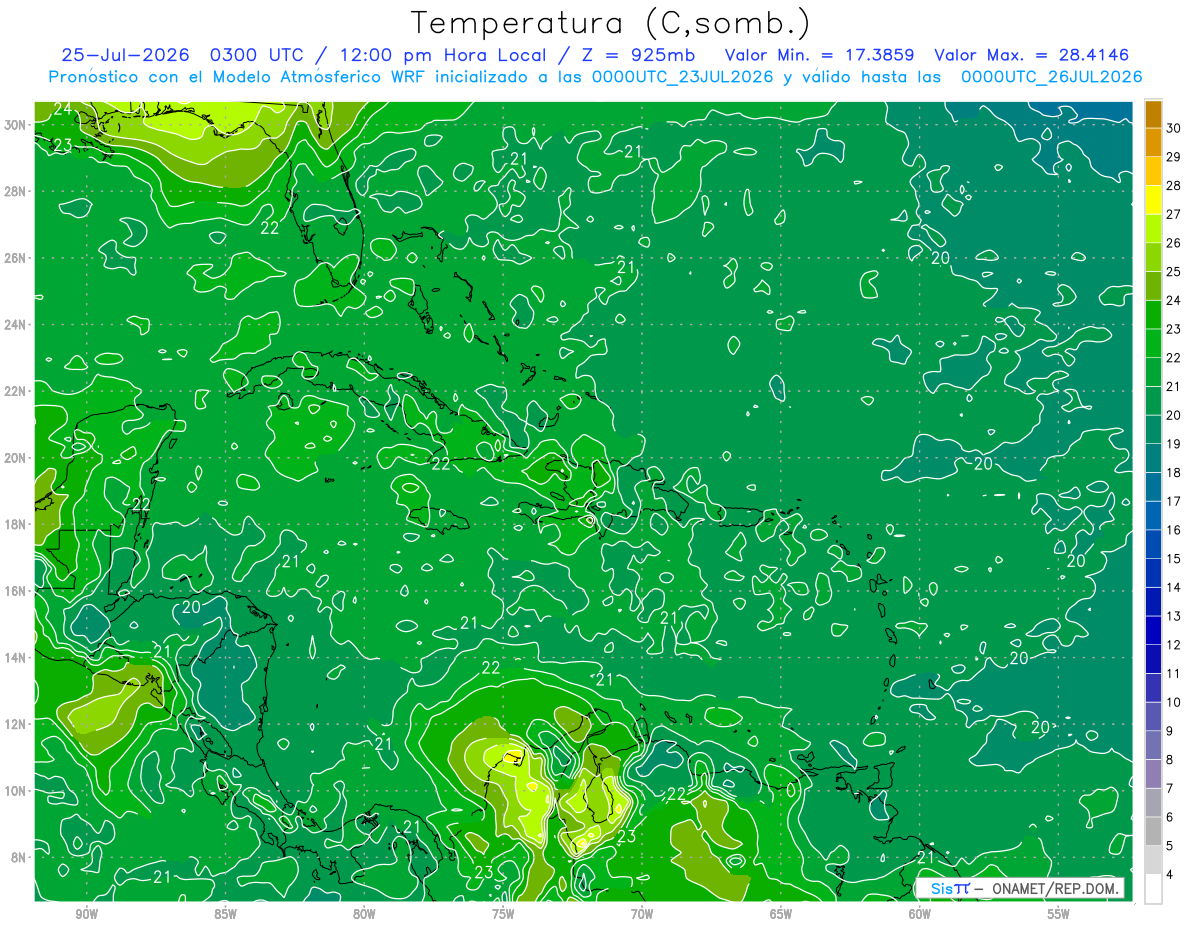Click the title Temperatura (C,somb.)
Image resolution: width=1200 pixels, height=927 pixels.
pos(610,22)
